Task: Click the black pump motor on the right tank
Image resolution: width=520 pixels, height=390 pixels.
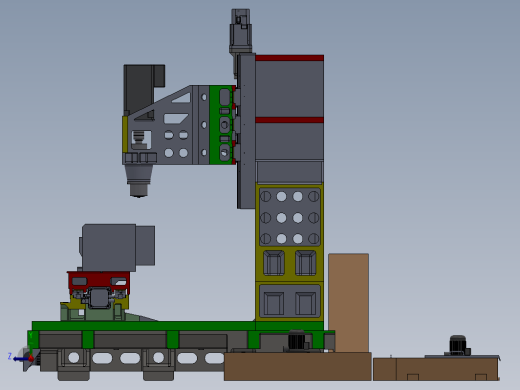Action: [458, 345]
